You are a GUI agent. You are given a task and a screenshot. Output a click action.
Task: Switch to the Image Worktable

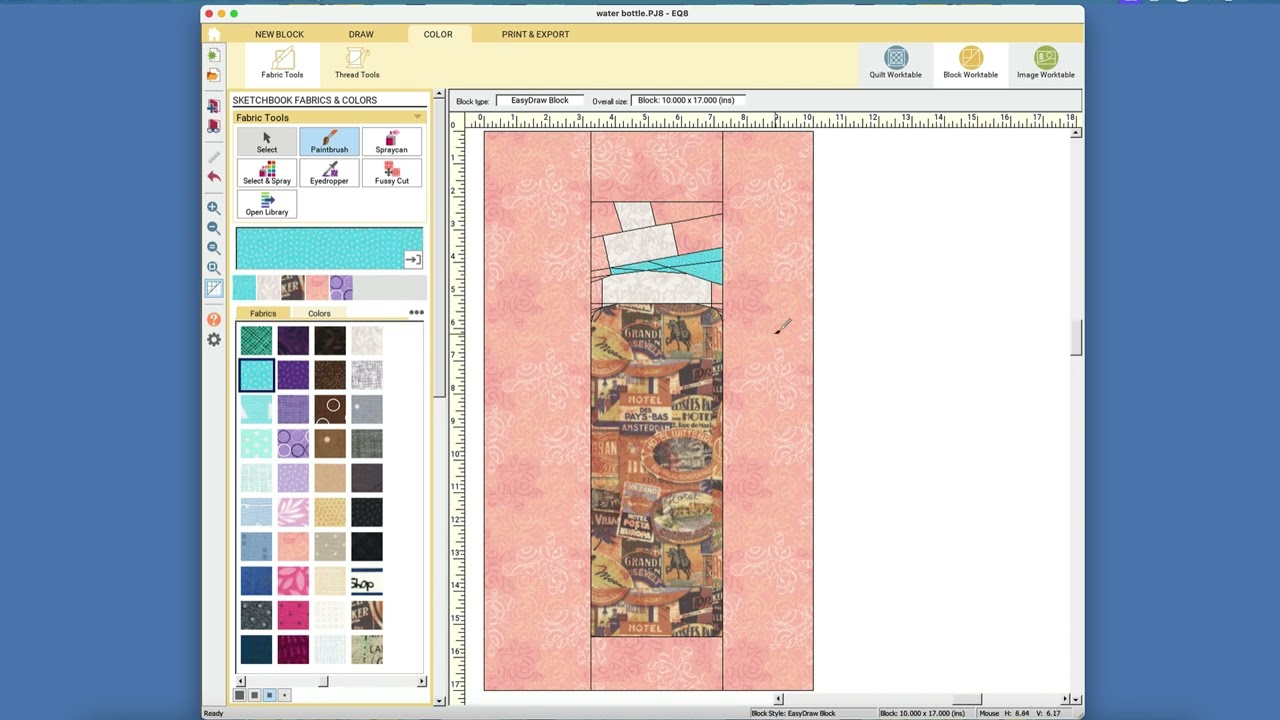[1045, 63]
